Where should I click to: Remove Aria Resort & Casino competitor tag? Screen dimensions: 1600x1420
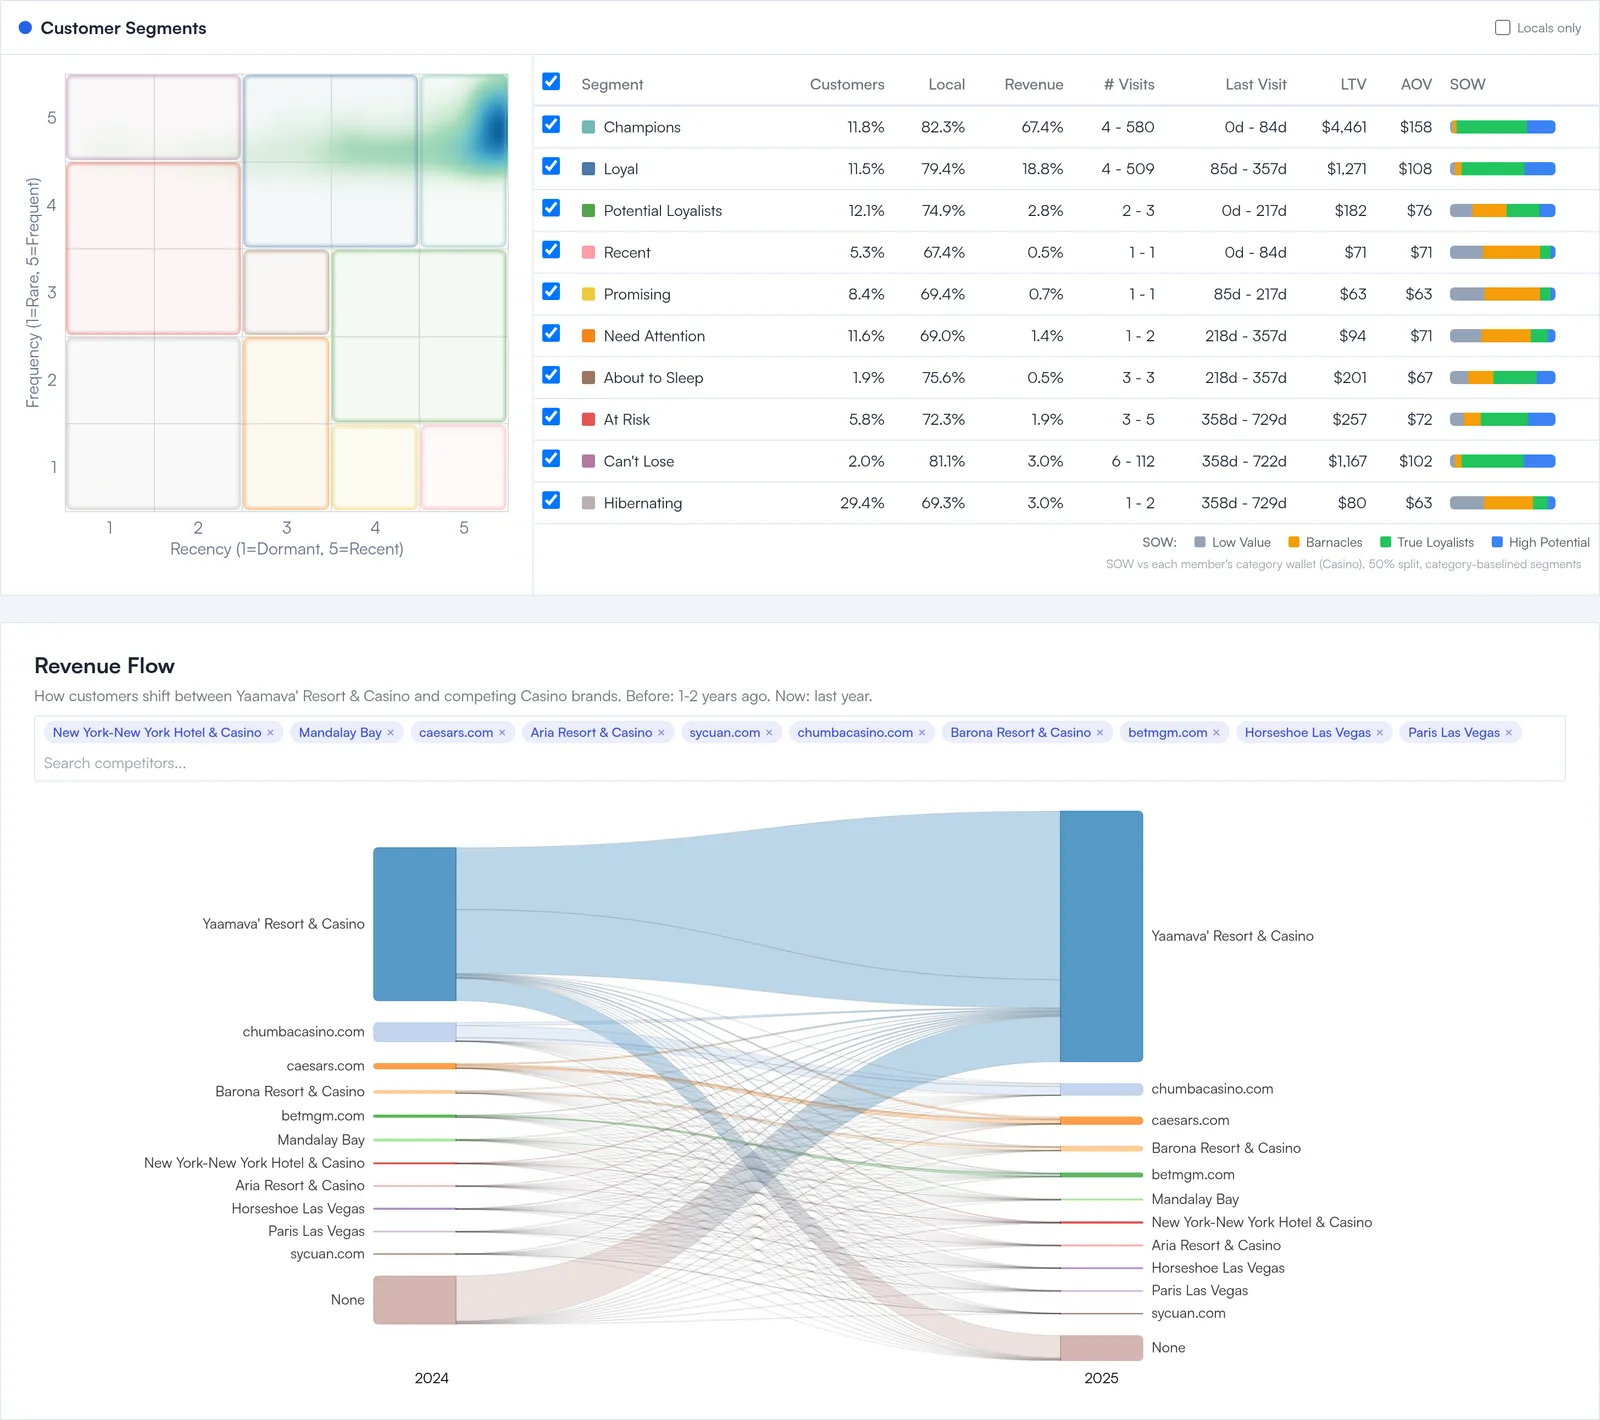pyautogui.click(x=661, y=733)
